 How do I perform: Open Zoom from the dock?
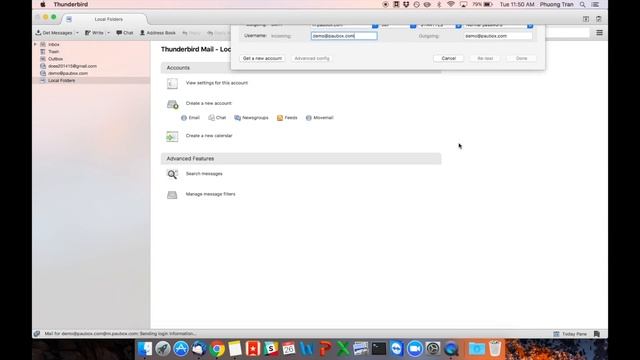click(415, 349)
